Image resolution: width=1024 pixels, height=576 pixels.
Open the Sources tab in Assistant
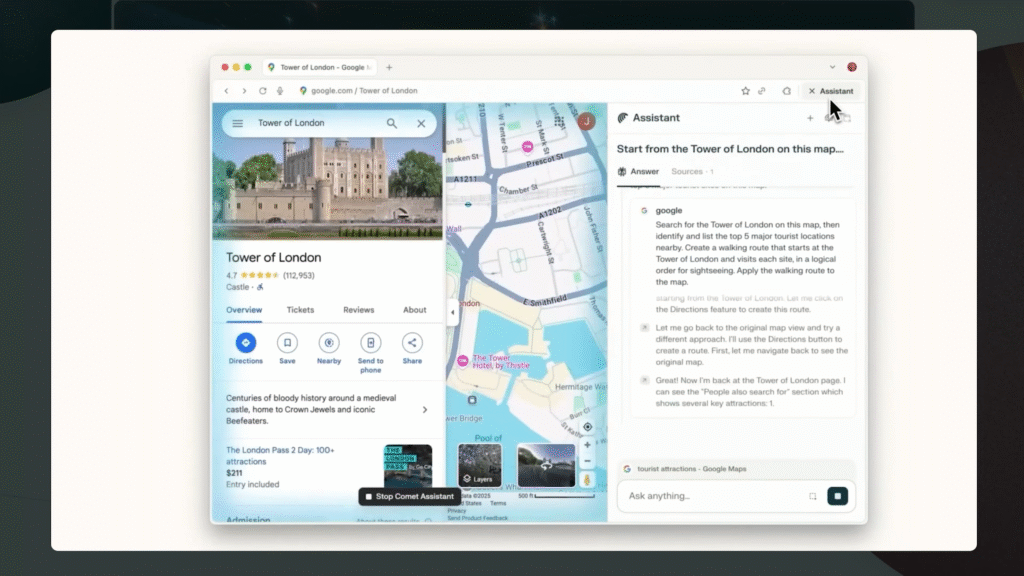[687, 171]
